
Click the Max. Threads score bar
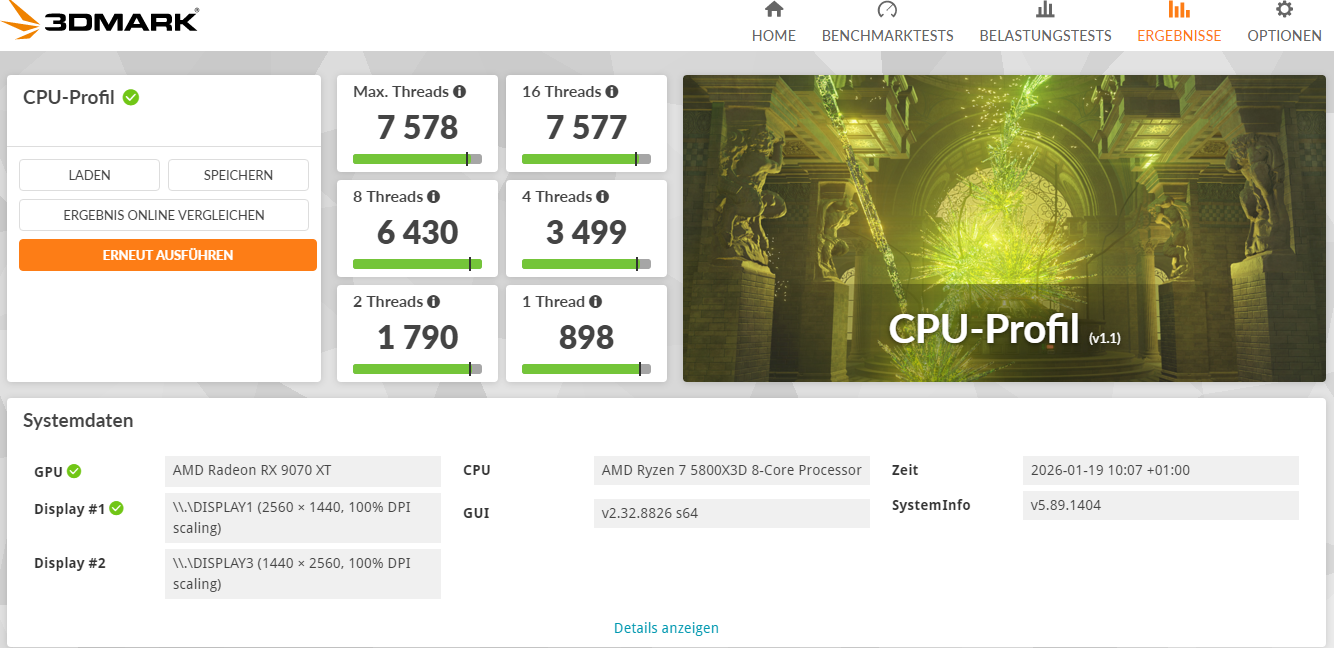(x=417, y=159)
